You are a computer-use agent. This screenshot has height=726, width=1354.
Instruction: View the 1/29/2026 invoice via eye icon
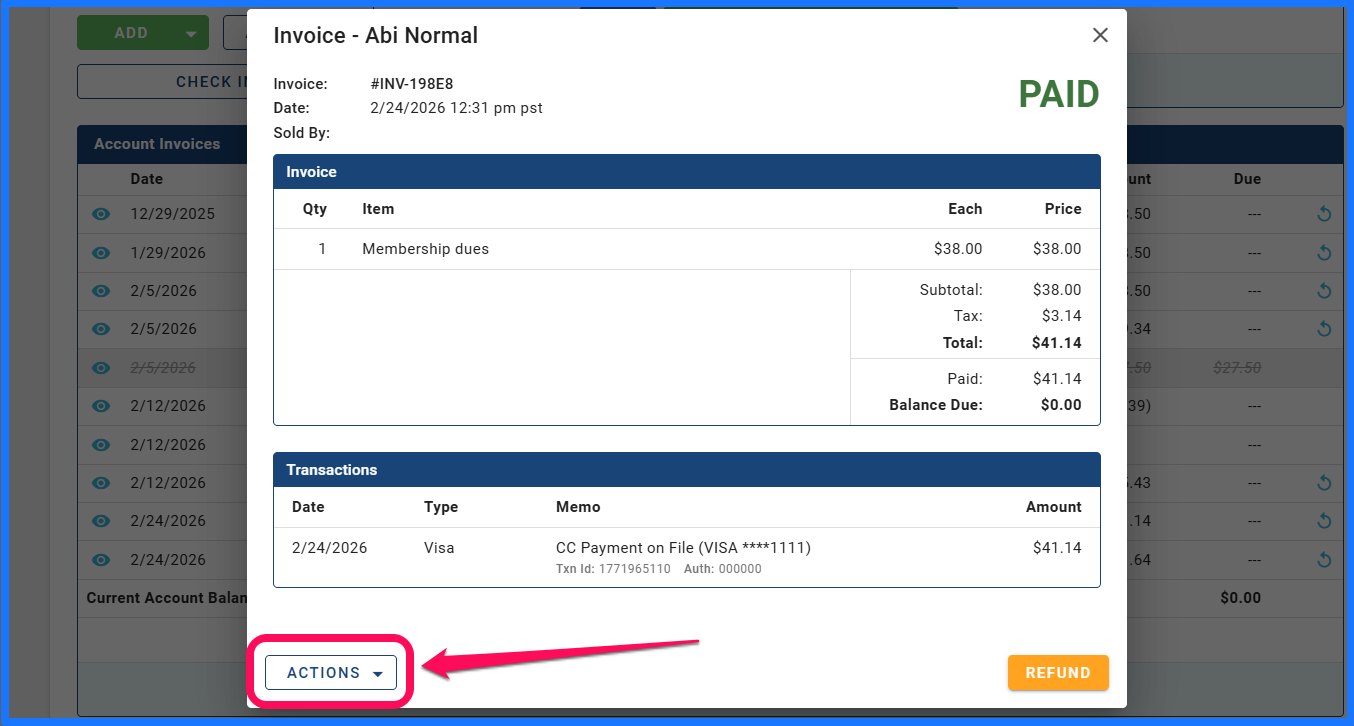(x=101, y=253)
